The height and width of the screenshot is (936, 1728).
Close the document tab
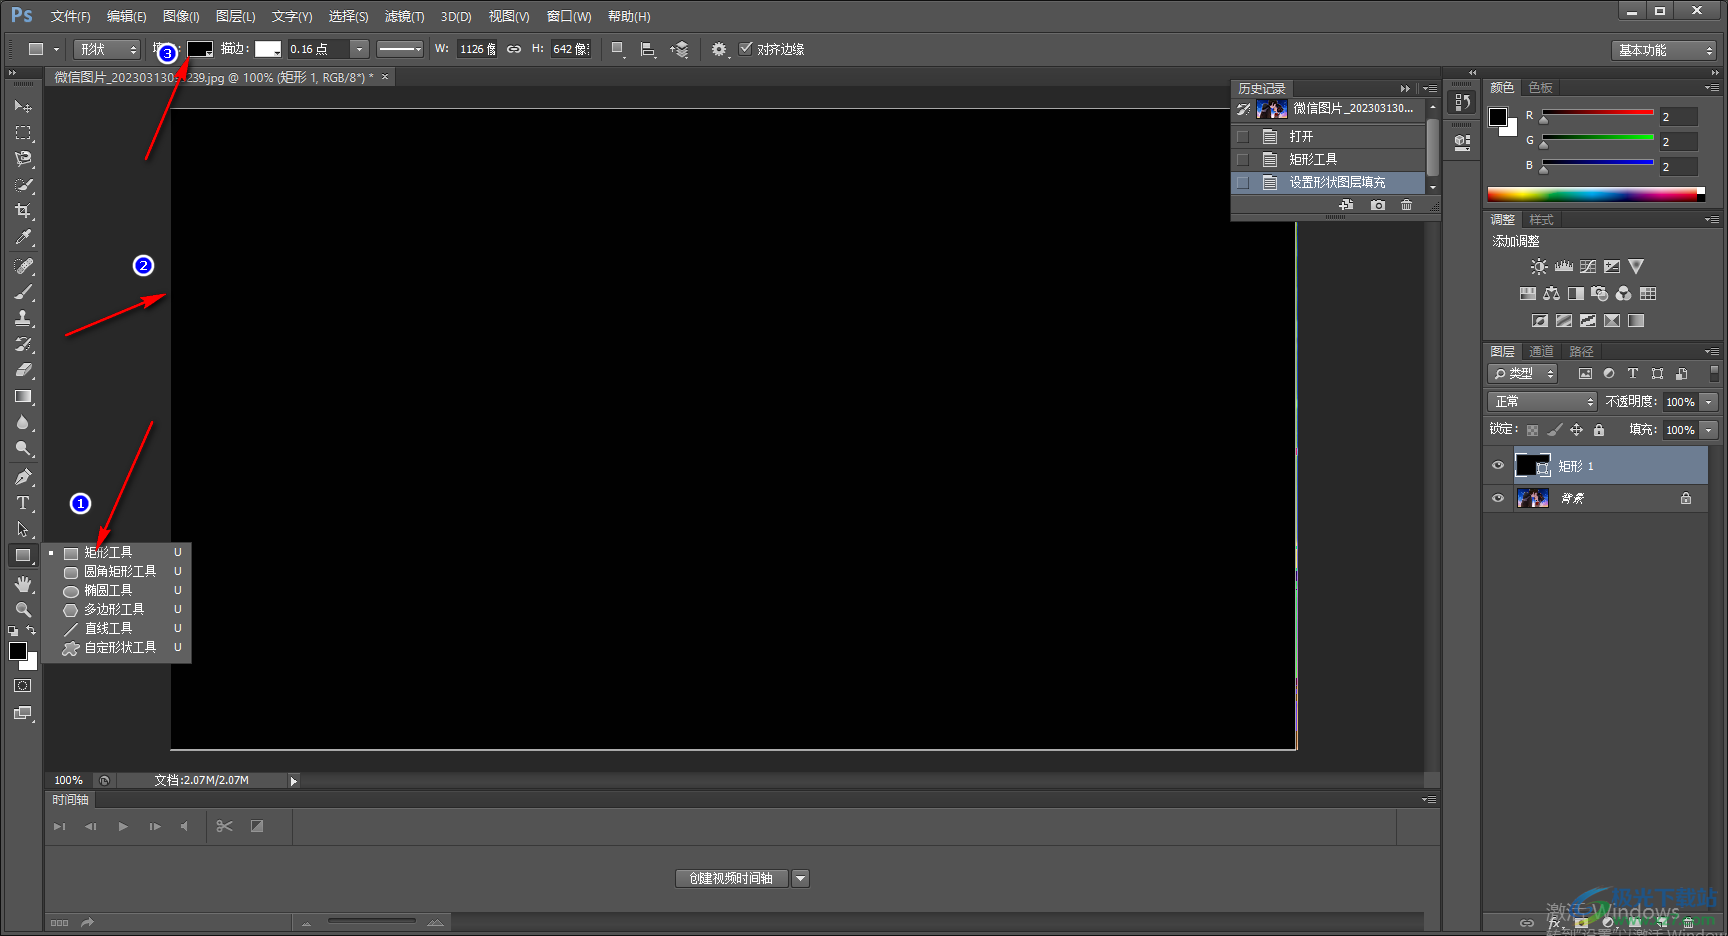pos(385,77)
